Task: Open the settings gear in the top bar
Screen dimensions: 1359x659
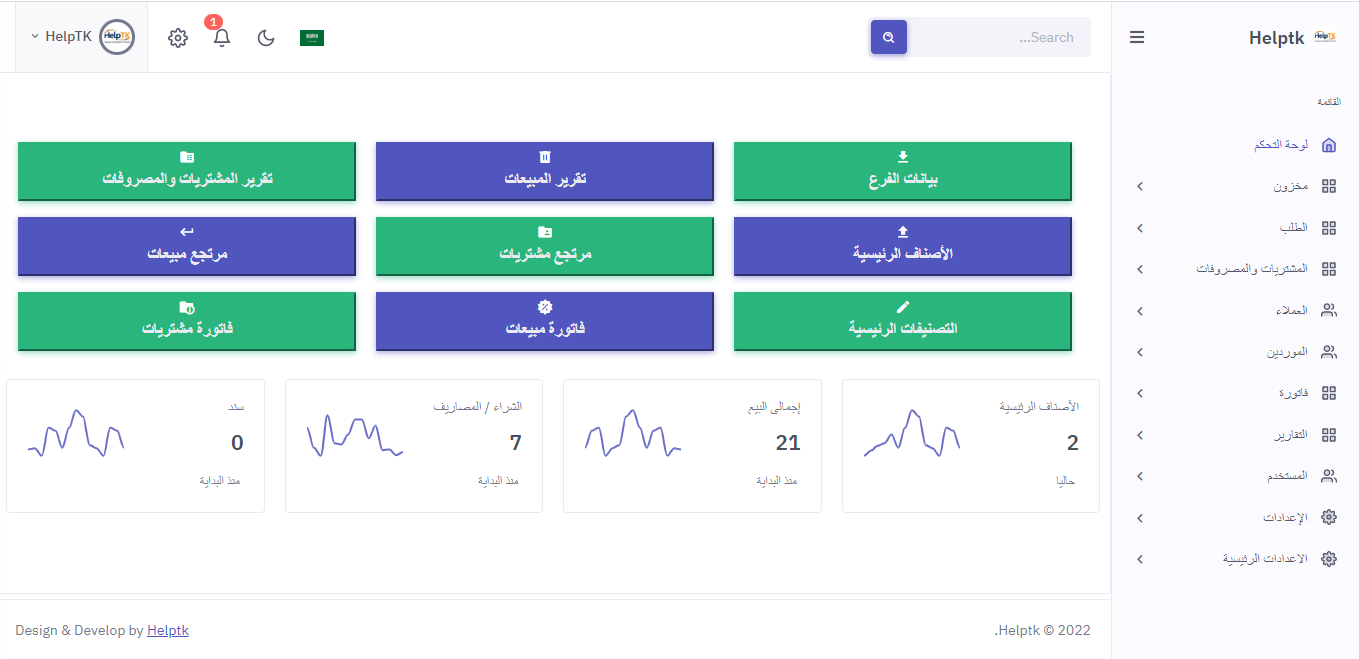Action: (178, 38)
